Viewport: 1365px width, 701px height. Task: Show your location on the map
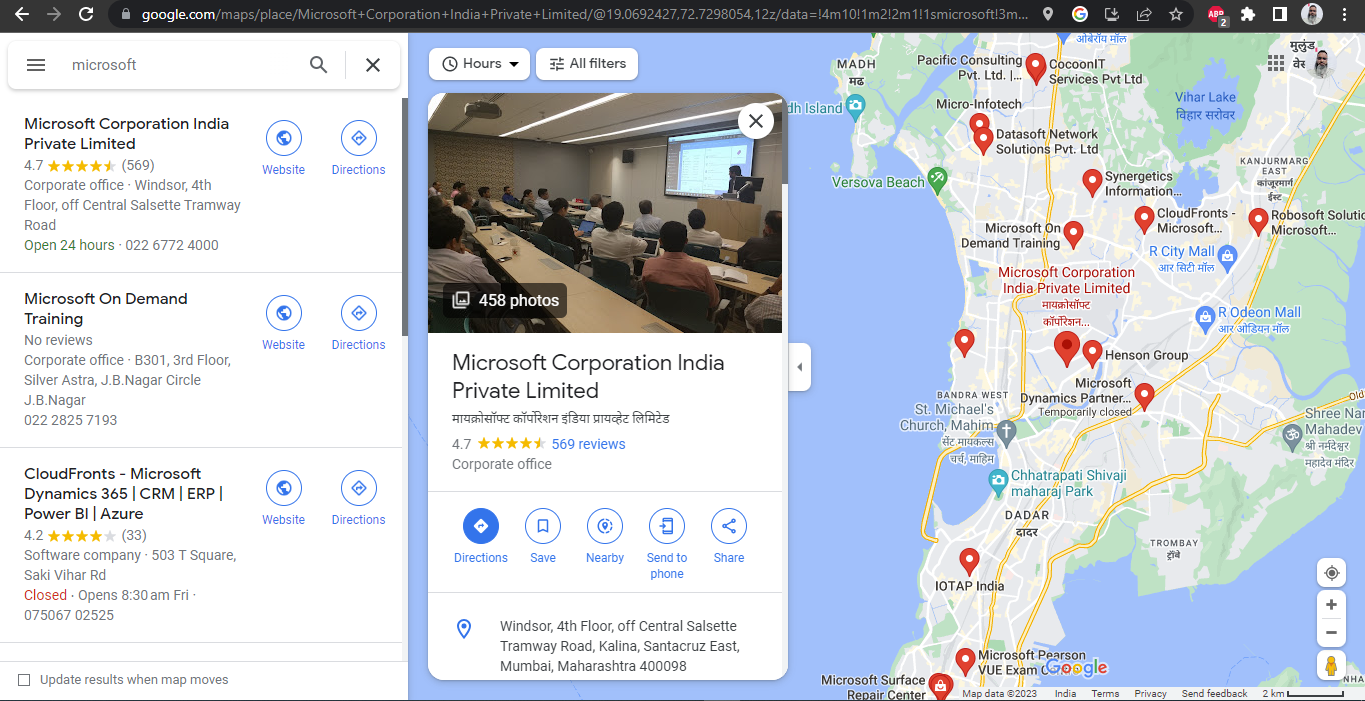click(1331, 573)
